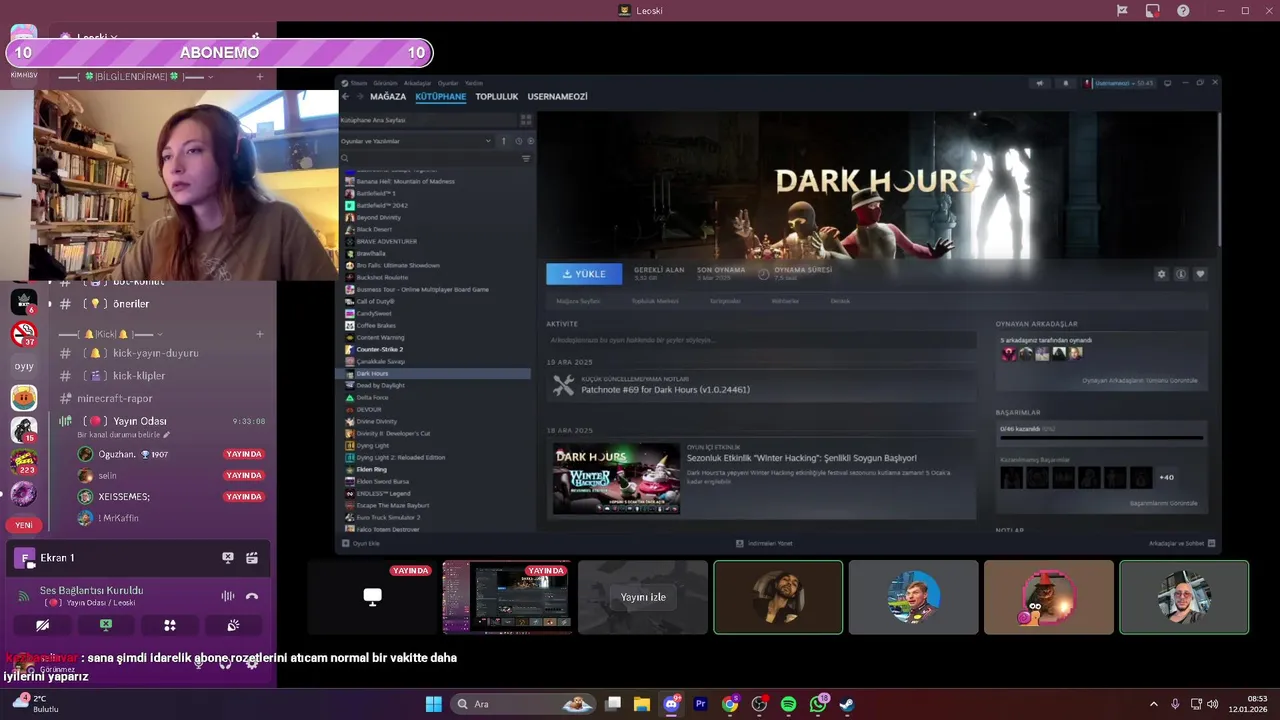Open Steam from Windows taskbar
This screenshot has width=1280, height=720.
pos(847,704)
